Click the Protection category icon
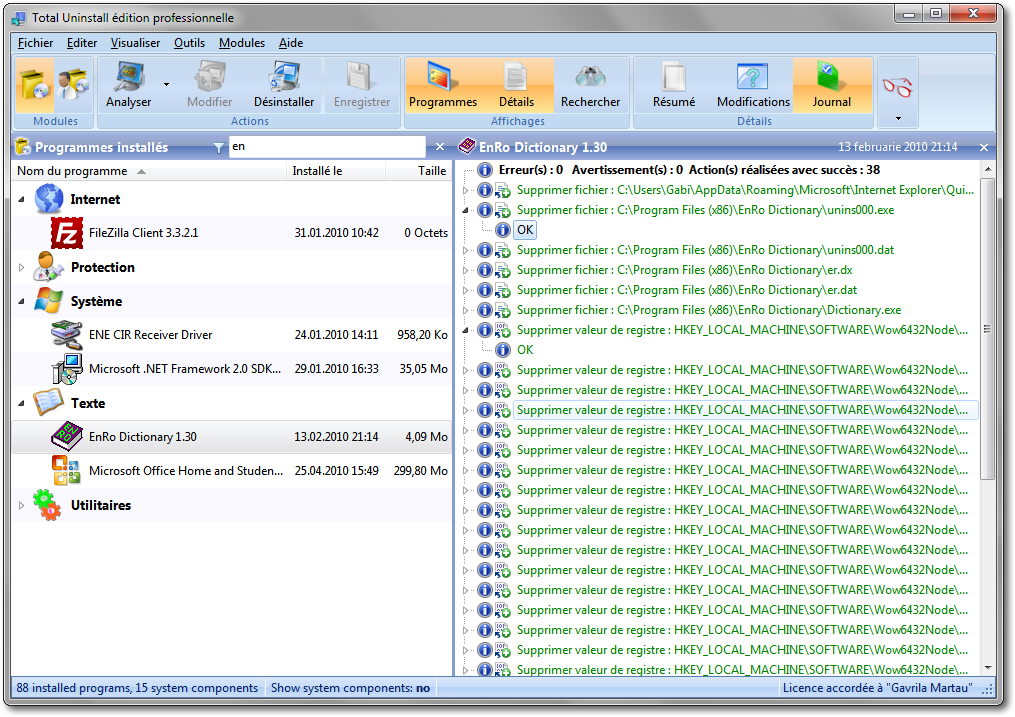Image resolution: width=1015 pixels, height=717 pixels. pyautogui.click(x=49, y=267)
